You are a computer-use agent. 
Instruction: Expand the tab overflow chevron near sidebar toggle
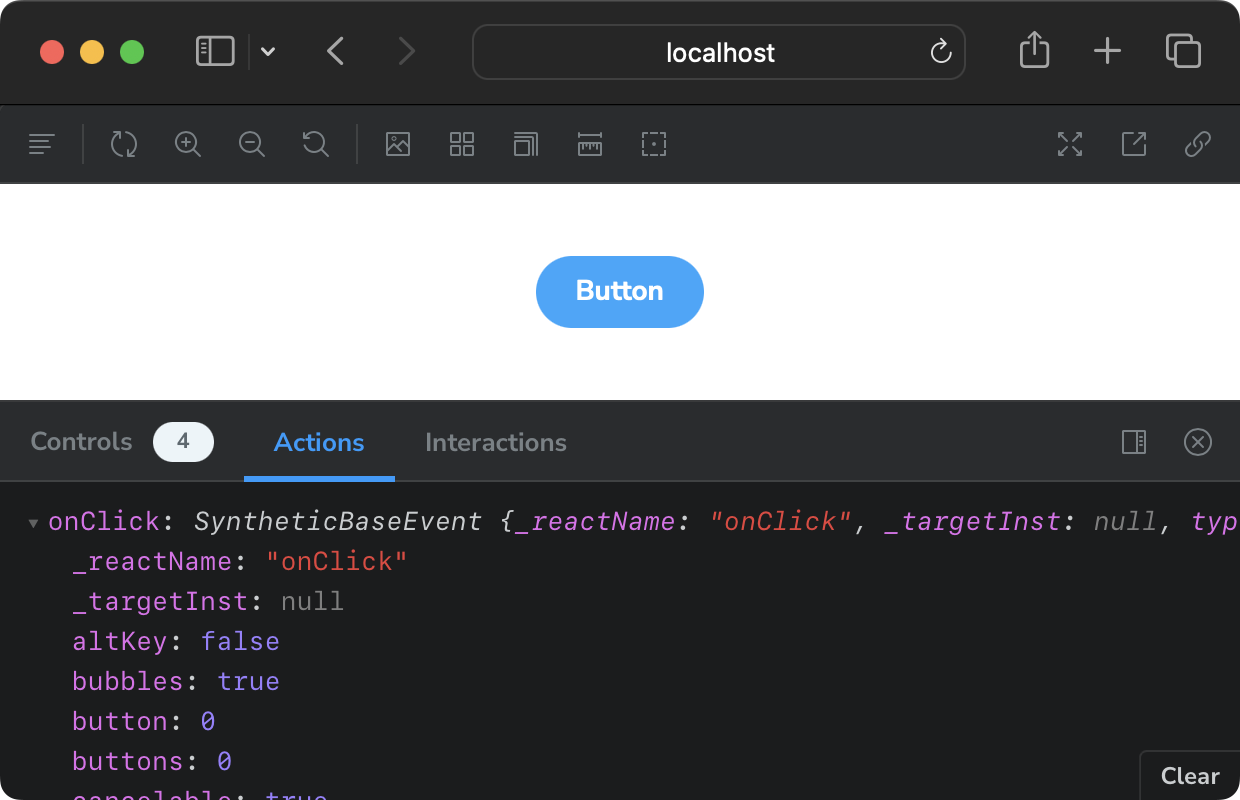(x=268, y=51)
